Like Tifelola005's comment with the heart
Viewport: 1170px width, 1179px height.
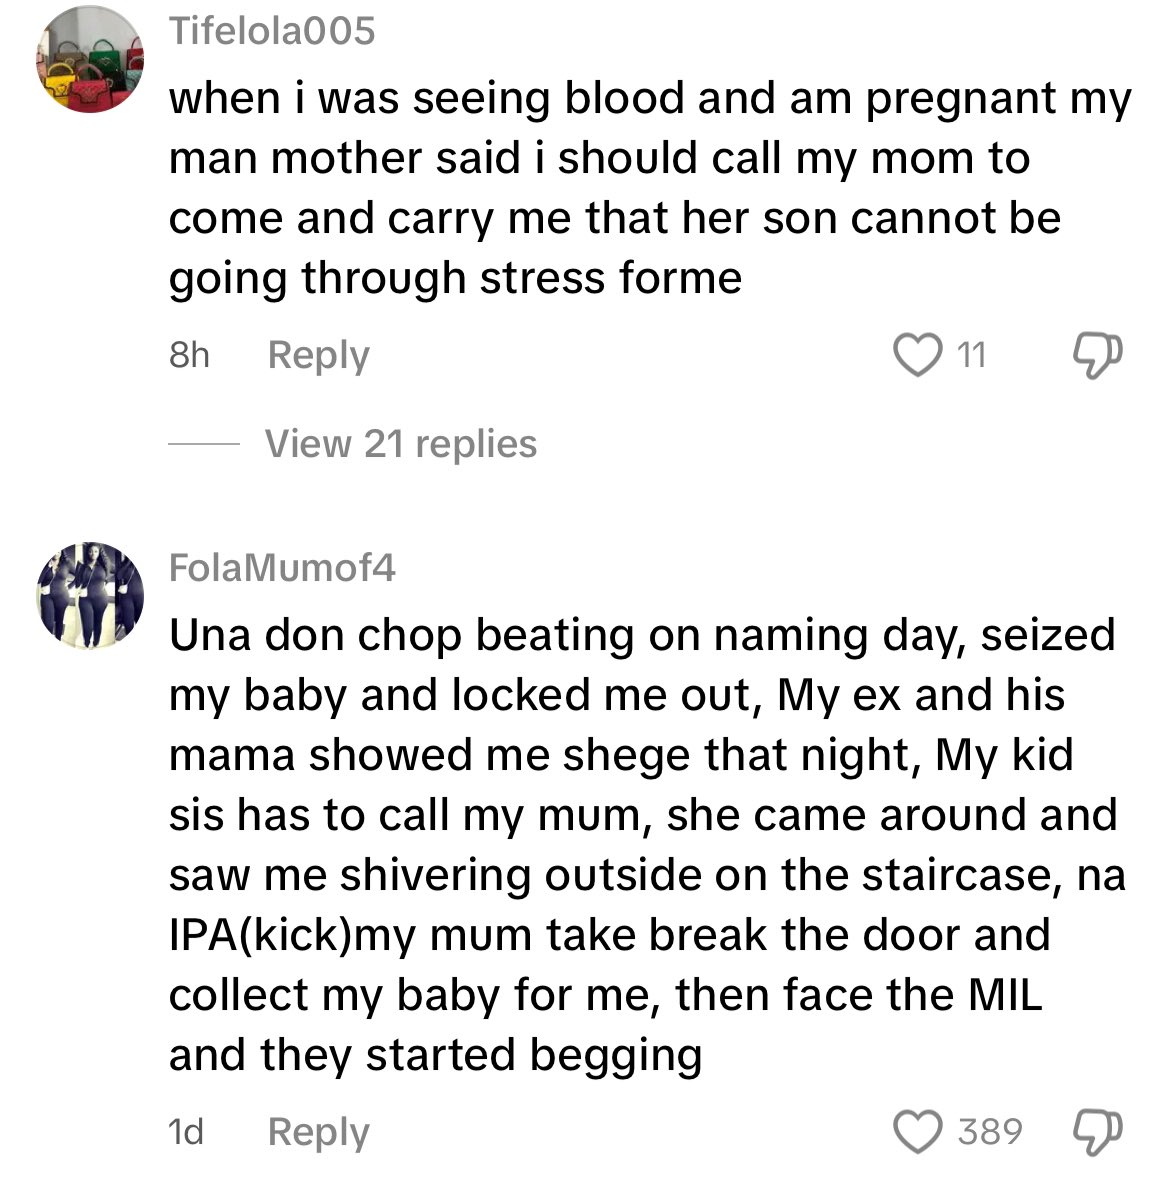point(916,355)
